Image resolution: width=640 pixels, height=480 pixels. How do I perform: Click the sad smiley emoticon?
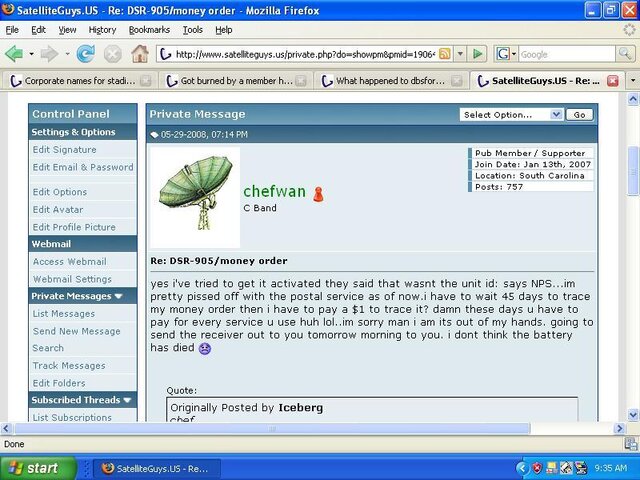[204, 349]
